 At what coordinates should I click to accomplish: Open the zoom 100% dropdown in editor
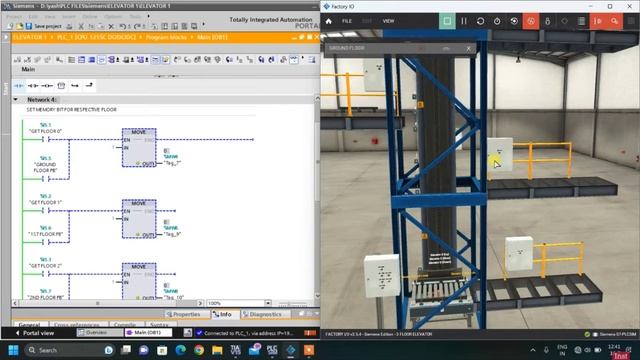click(268, 303)
